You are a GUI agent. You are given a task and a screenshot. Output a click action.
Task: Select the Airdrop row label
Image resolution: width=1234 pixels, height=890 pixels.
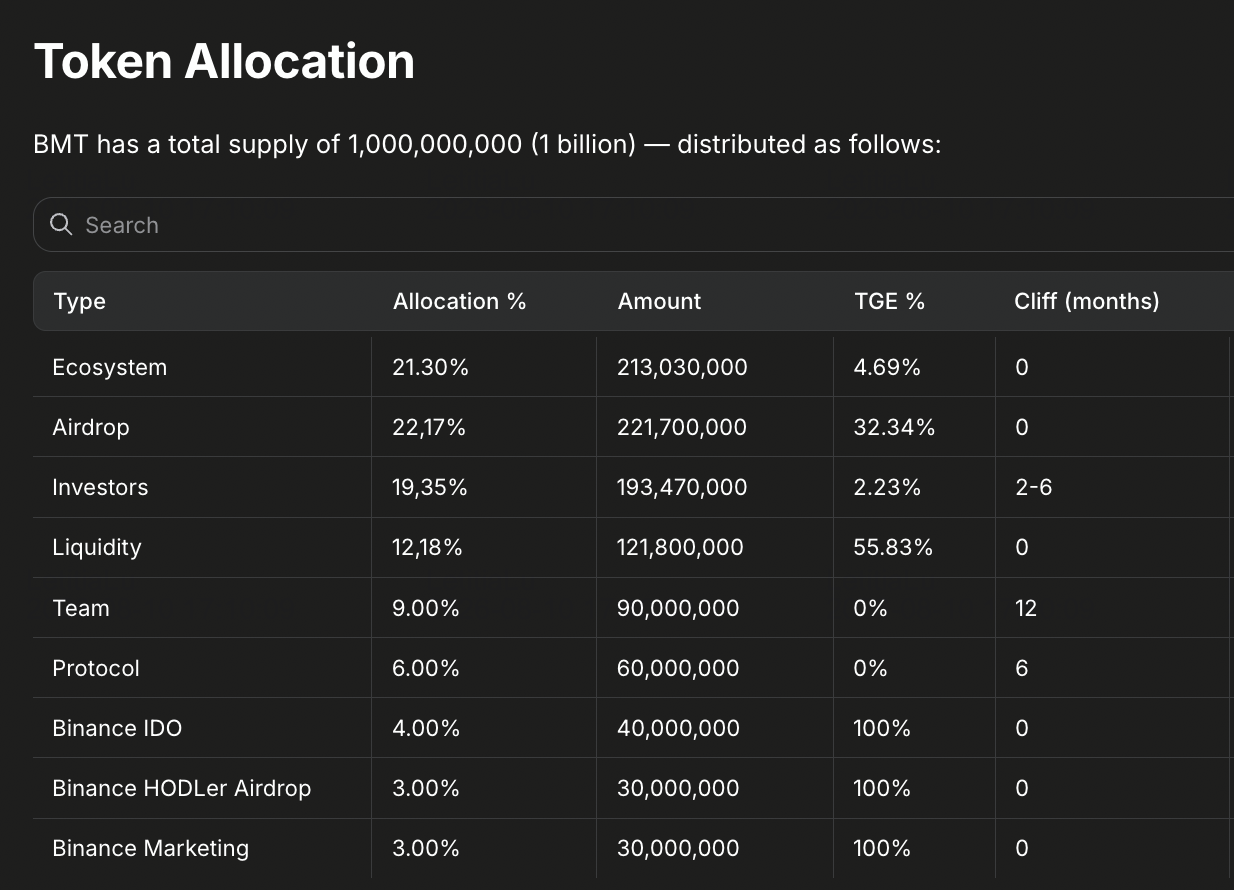click(91, 427)
